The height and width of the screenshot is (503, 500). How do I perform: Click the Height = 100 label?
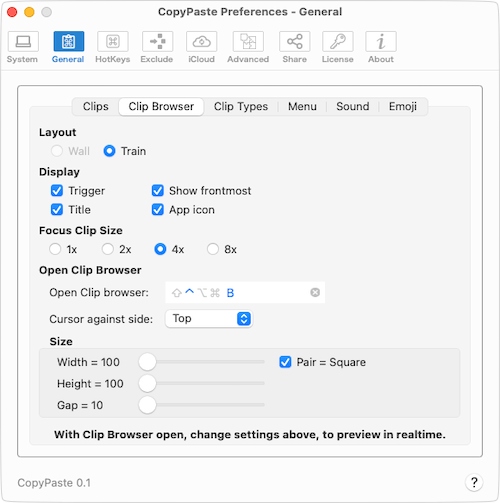pyautogui.click(x=90, y=384)
